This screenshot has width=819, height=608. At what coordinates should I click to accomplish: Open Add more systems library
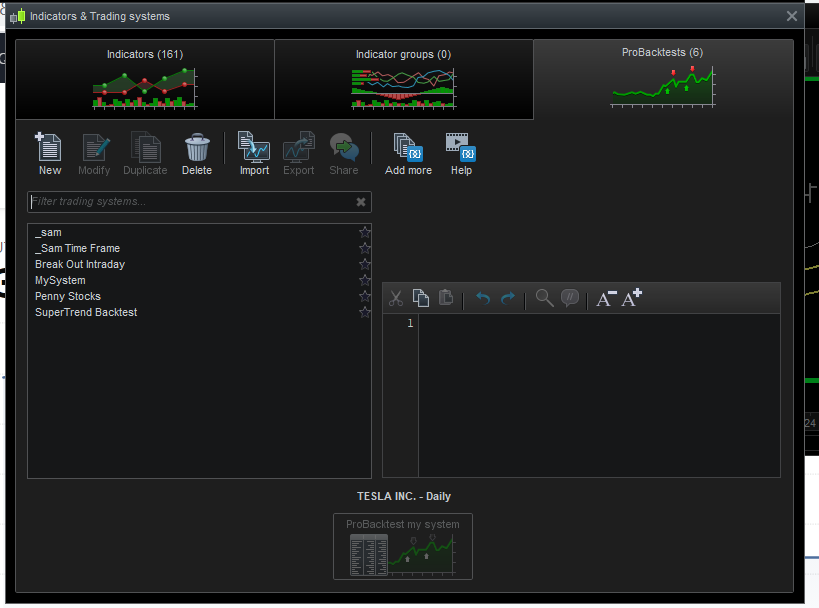(408, 154)
